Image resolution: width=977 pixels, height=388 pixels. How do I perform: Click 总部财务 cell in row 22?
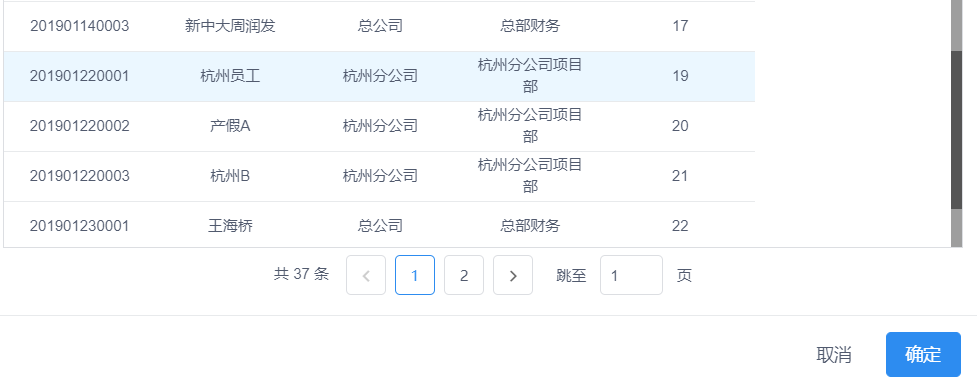click(530, 225)
